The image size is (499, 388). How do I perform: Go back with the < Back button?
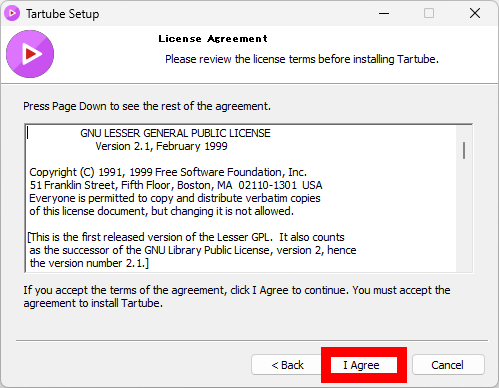click(x=287, y=365)
